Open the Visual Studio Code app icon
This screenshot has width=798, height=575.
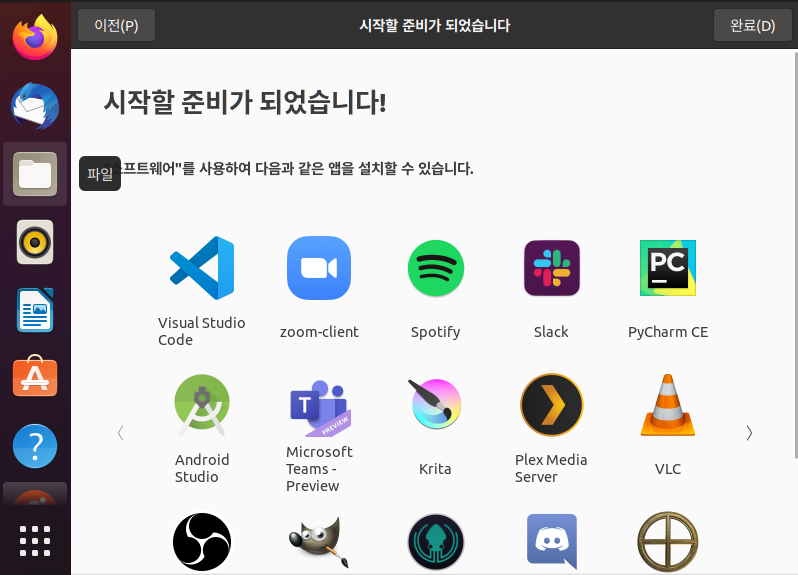(x=202, y=268)
